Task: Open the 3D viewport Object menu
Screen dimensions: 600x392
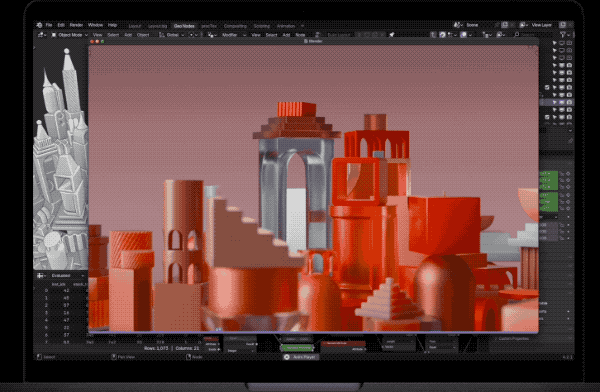Action: click(x=143, y=35)
